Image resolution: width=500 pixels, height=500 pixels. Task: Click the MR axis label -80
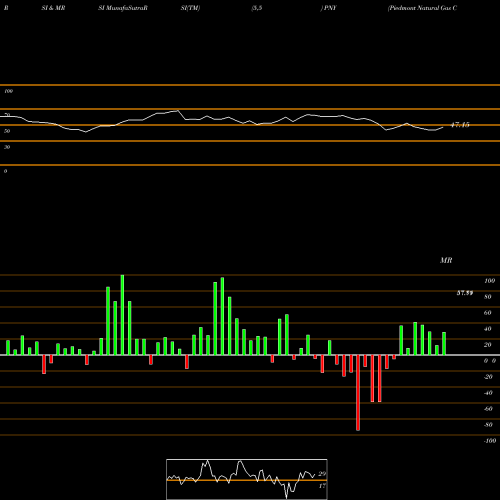(488, 425)
